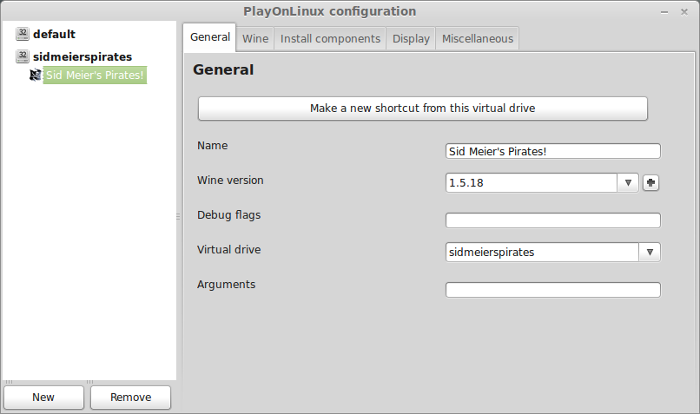Click the Wine version label

(230, 180)
